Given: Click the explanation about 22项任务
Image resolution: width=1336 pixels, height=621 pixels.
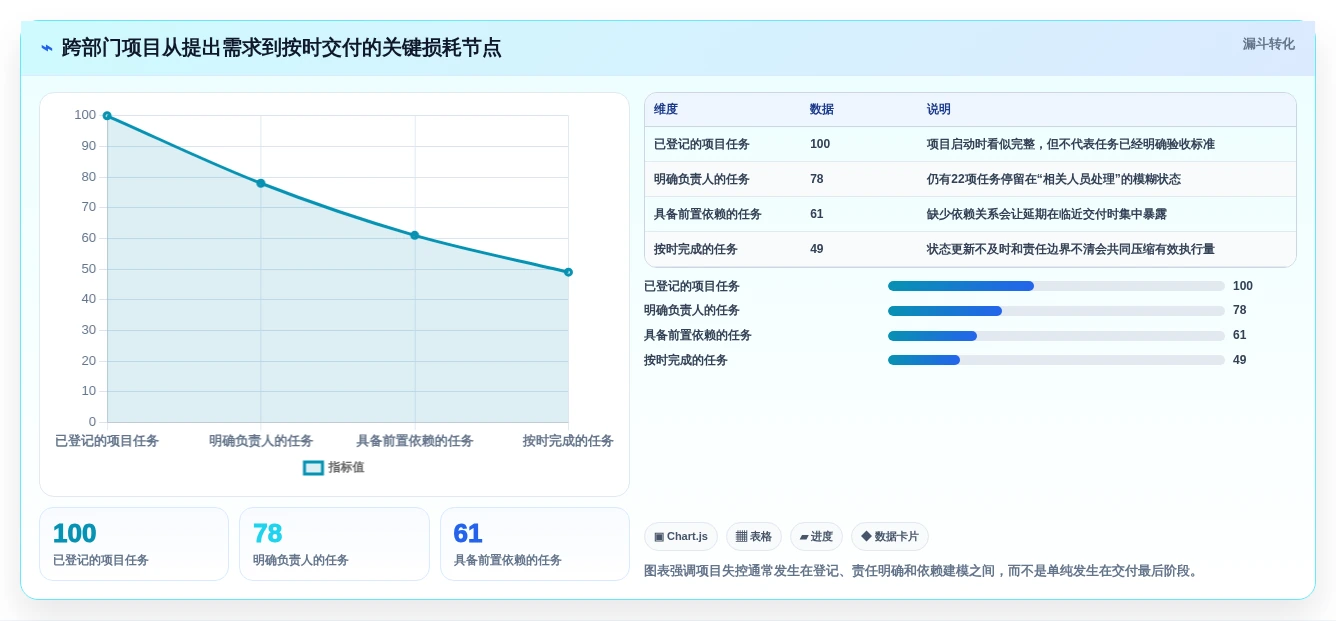Looking at the screenshot, I should (x=1054, y=179).
